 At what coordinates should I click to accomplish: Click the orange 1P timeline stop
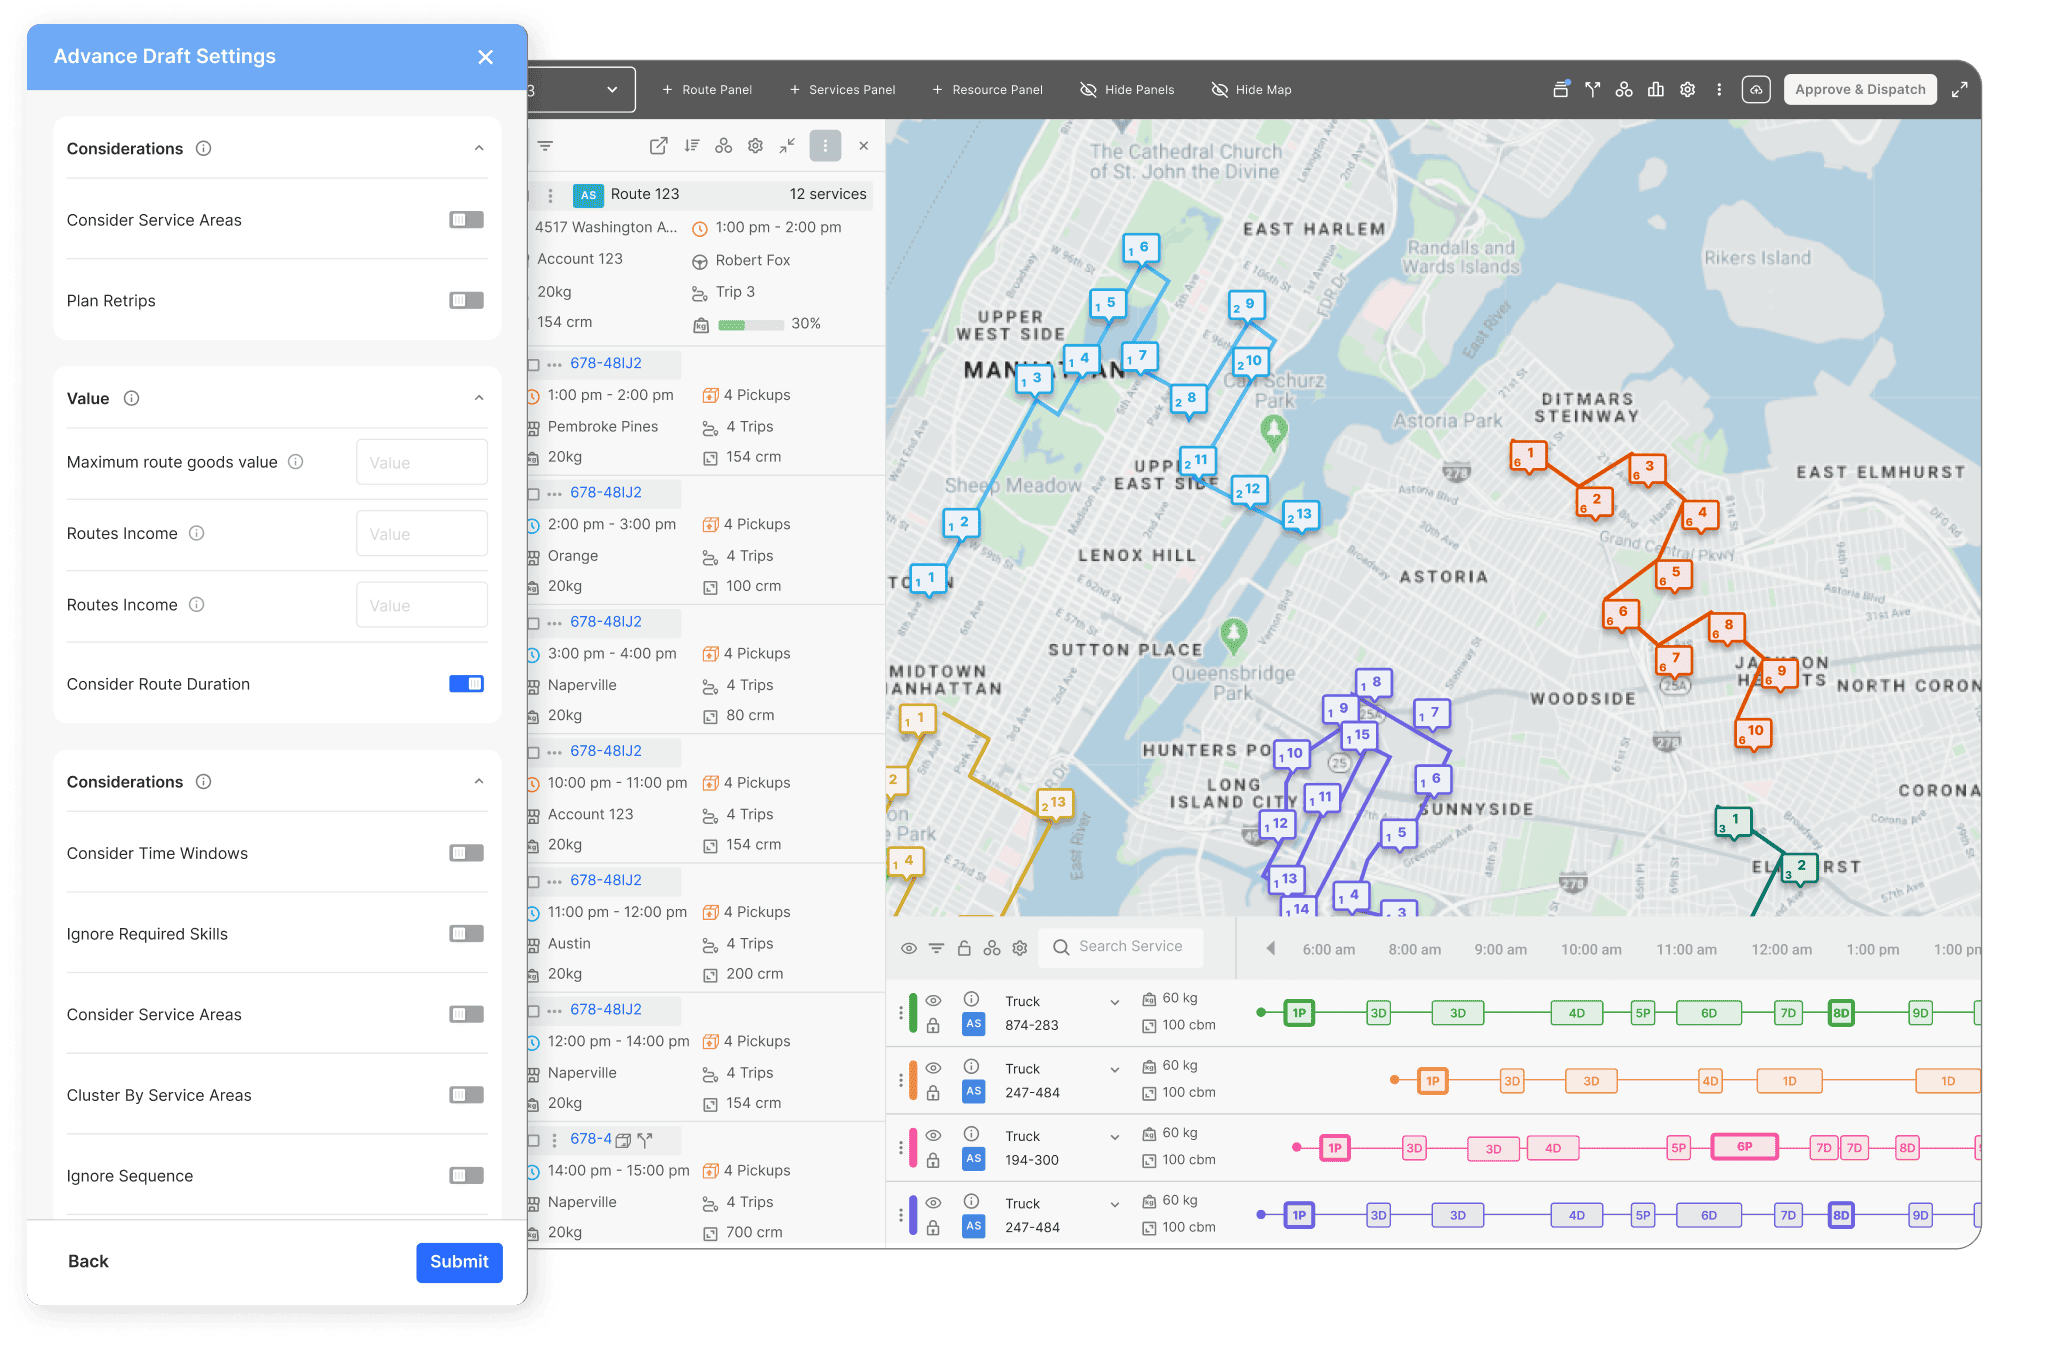pos(1432,1081)
